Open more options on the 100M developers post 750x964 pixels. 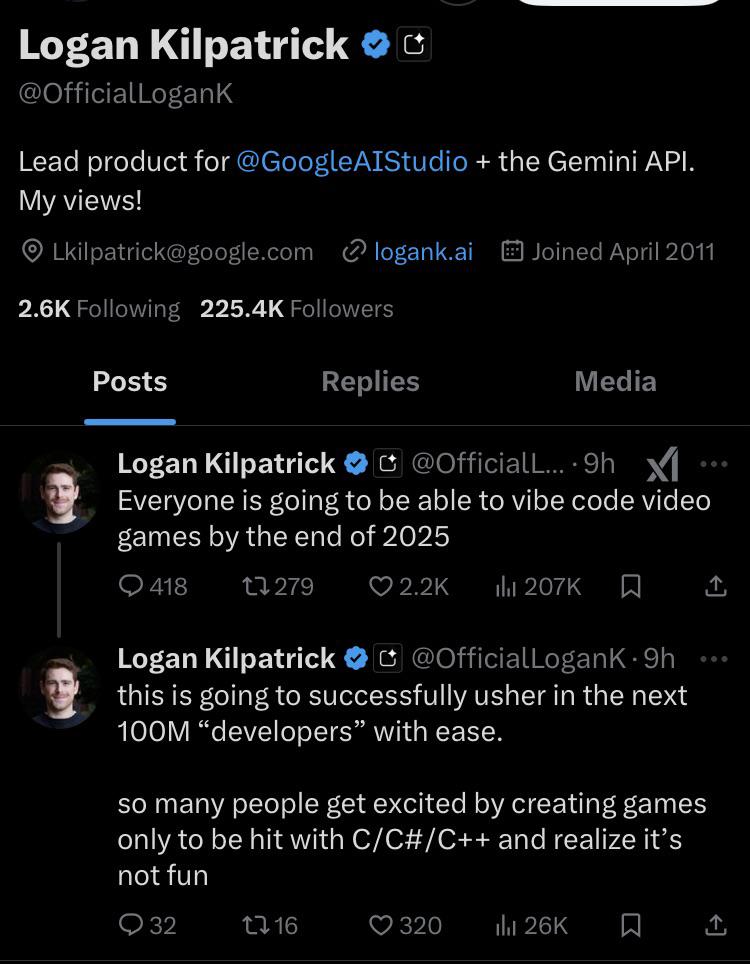(x=714, y=659)
